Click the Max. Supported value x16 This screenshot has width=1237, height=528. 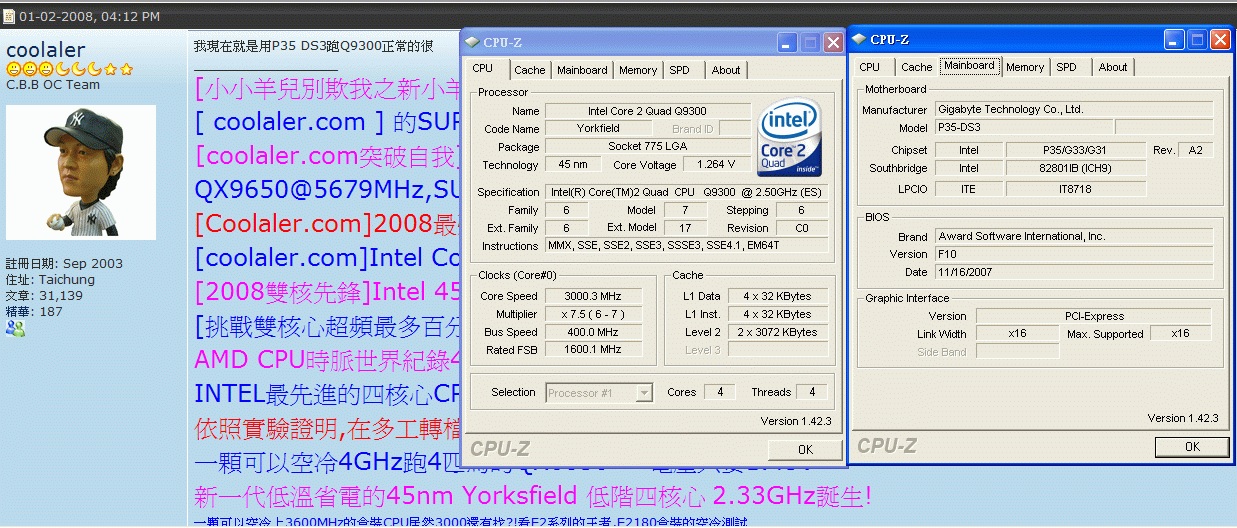pos(1180,334)
